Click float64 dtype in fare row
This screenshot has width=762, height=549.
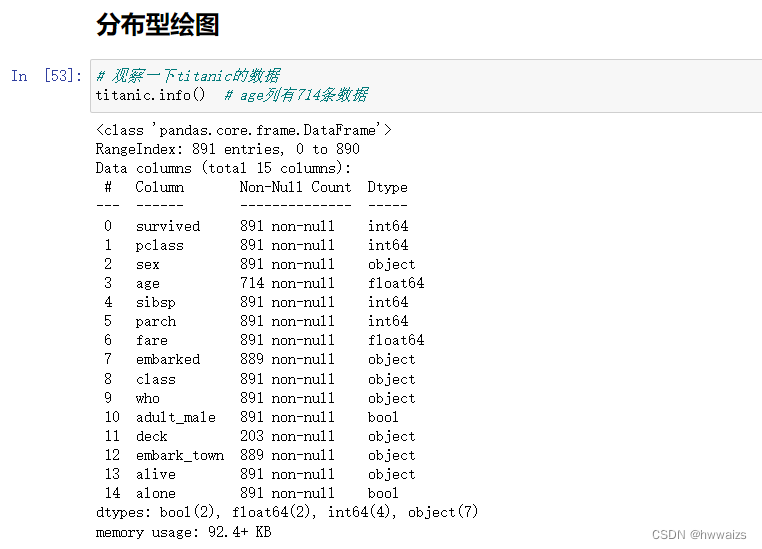(x=396, y=340)
